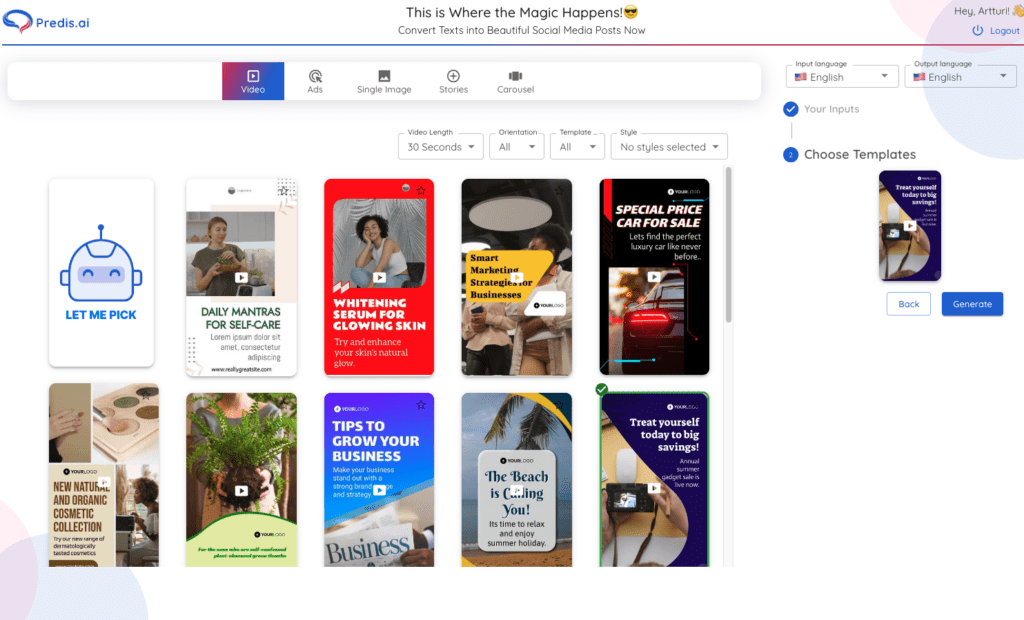Image resolution: width=1024 pixels, height=620 pixels.
Task: Play the Whitening Serum template video
Action: [379, 278]
